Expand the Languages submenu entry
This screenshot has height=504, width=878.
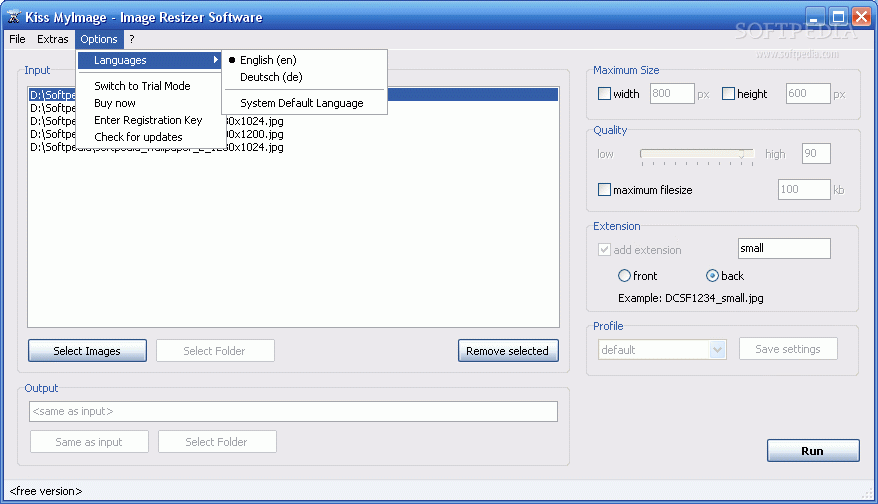click(x=150, y=60)
